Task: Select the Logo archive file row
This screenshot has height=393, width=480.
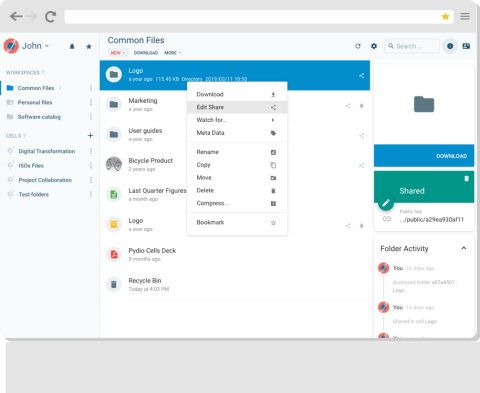Action: coord(235,225)
